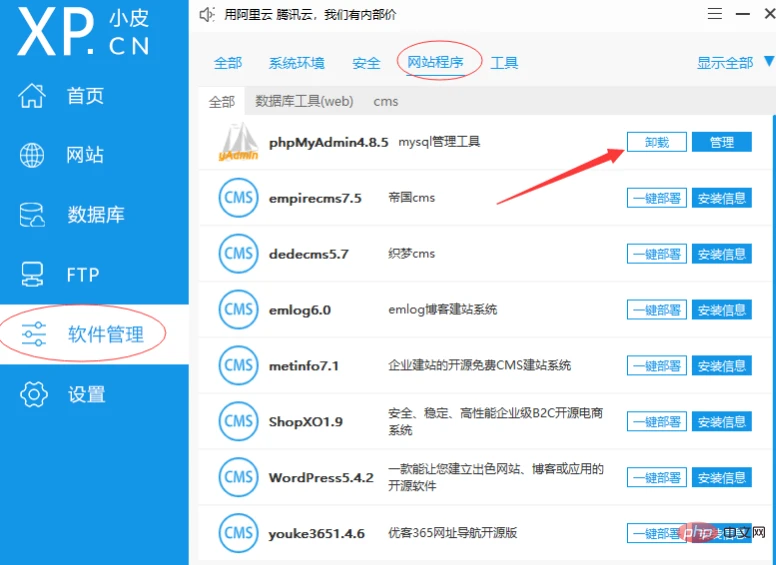
Task: Open 首页 in the sidebar
Action: [94, 95]
